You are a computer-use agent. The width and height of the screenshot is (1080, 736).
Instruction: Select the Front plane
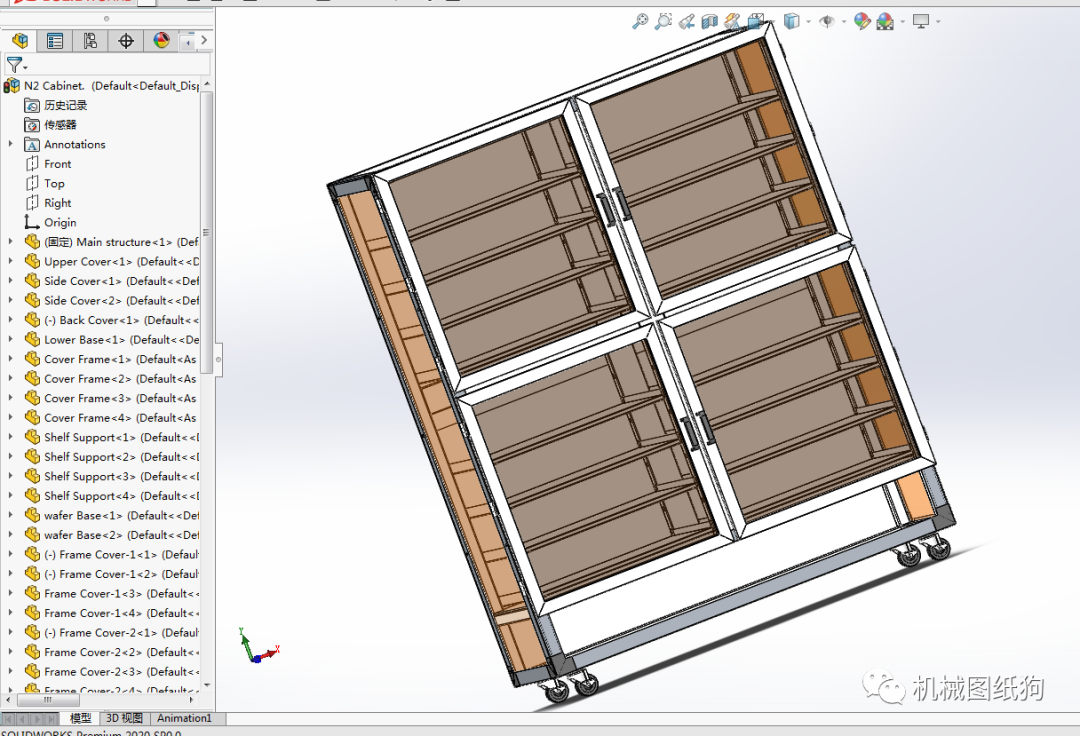pyautogui.click(x=57, y=164)
